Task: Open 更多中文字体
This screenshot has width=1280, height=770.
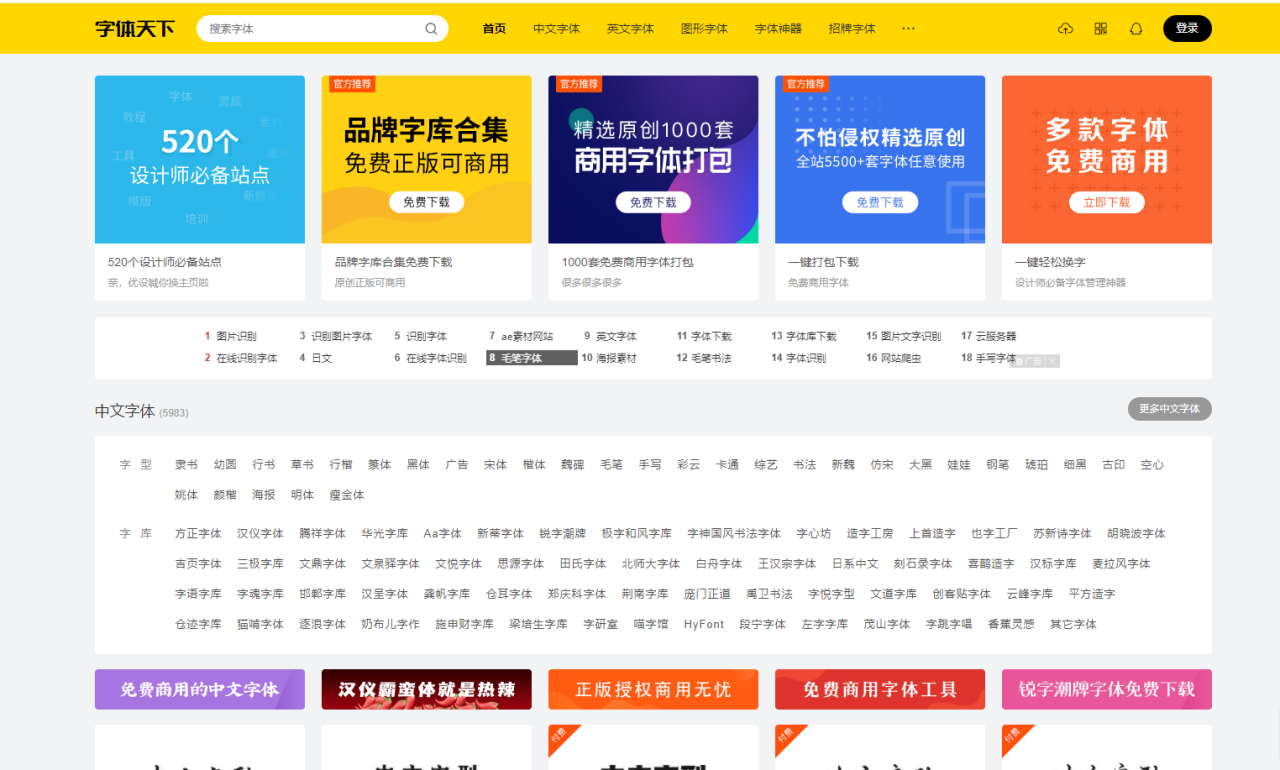Action: click(1168, 409)
